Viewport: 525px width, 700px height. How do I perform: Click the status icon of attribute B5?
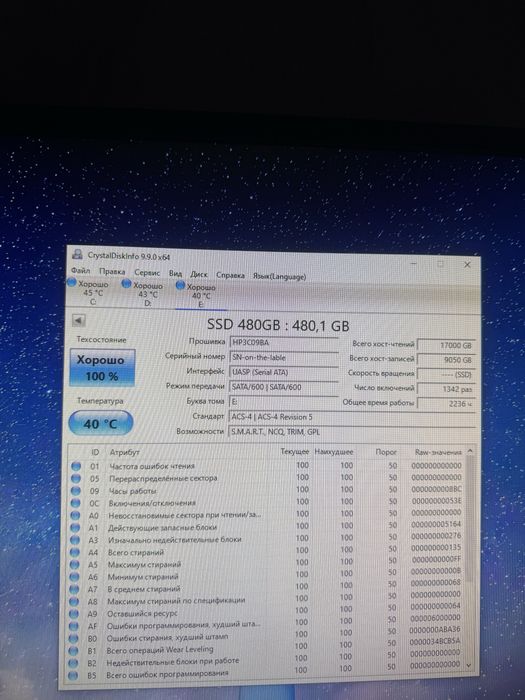click(x=73, y=675)
